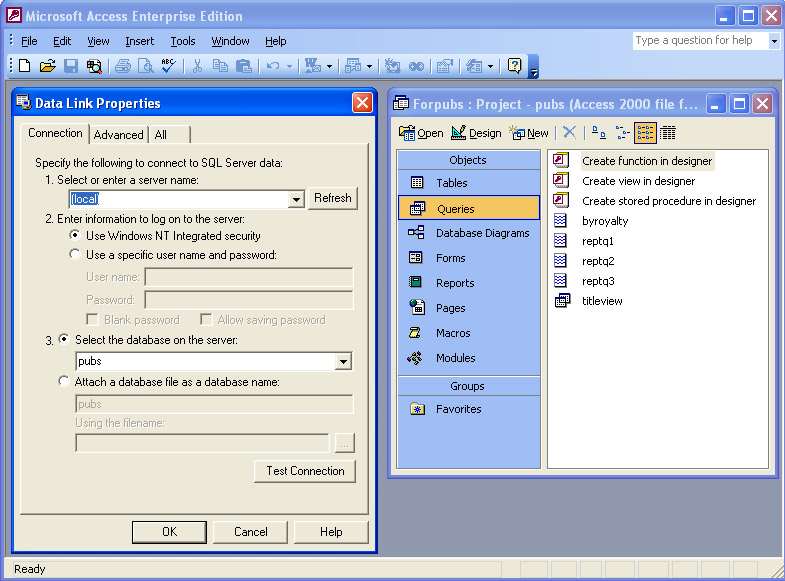
Task: Select Use Windows NT Integrated security
Action: coord(76,236)
